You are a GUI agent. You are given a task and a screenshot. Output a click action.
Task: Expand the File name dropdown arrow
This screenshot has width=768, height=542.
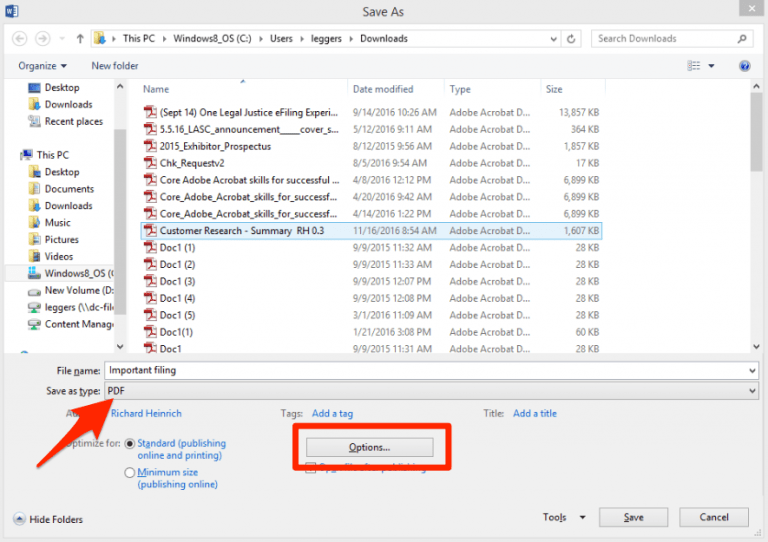[x=751, y=371]
